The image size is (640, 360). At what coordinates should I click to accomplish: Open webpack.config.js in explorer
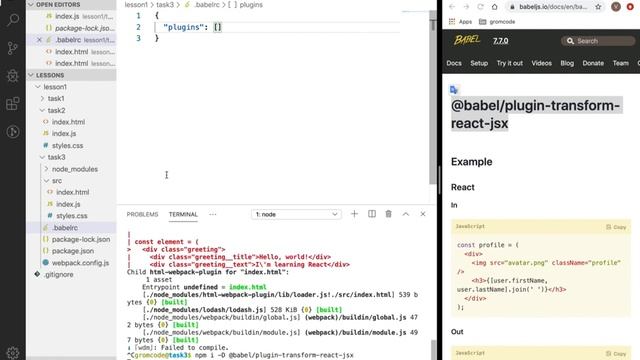coord(72,263)
